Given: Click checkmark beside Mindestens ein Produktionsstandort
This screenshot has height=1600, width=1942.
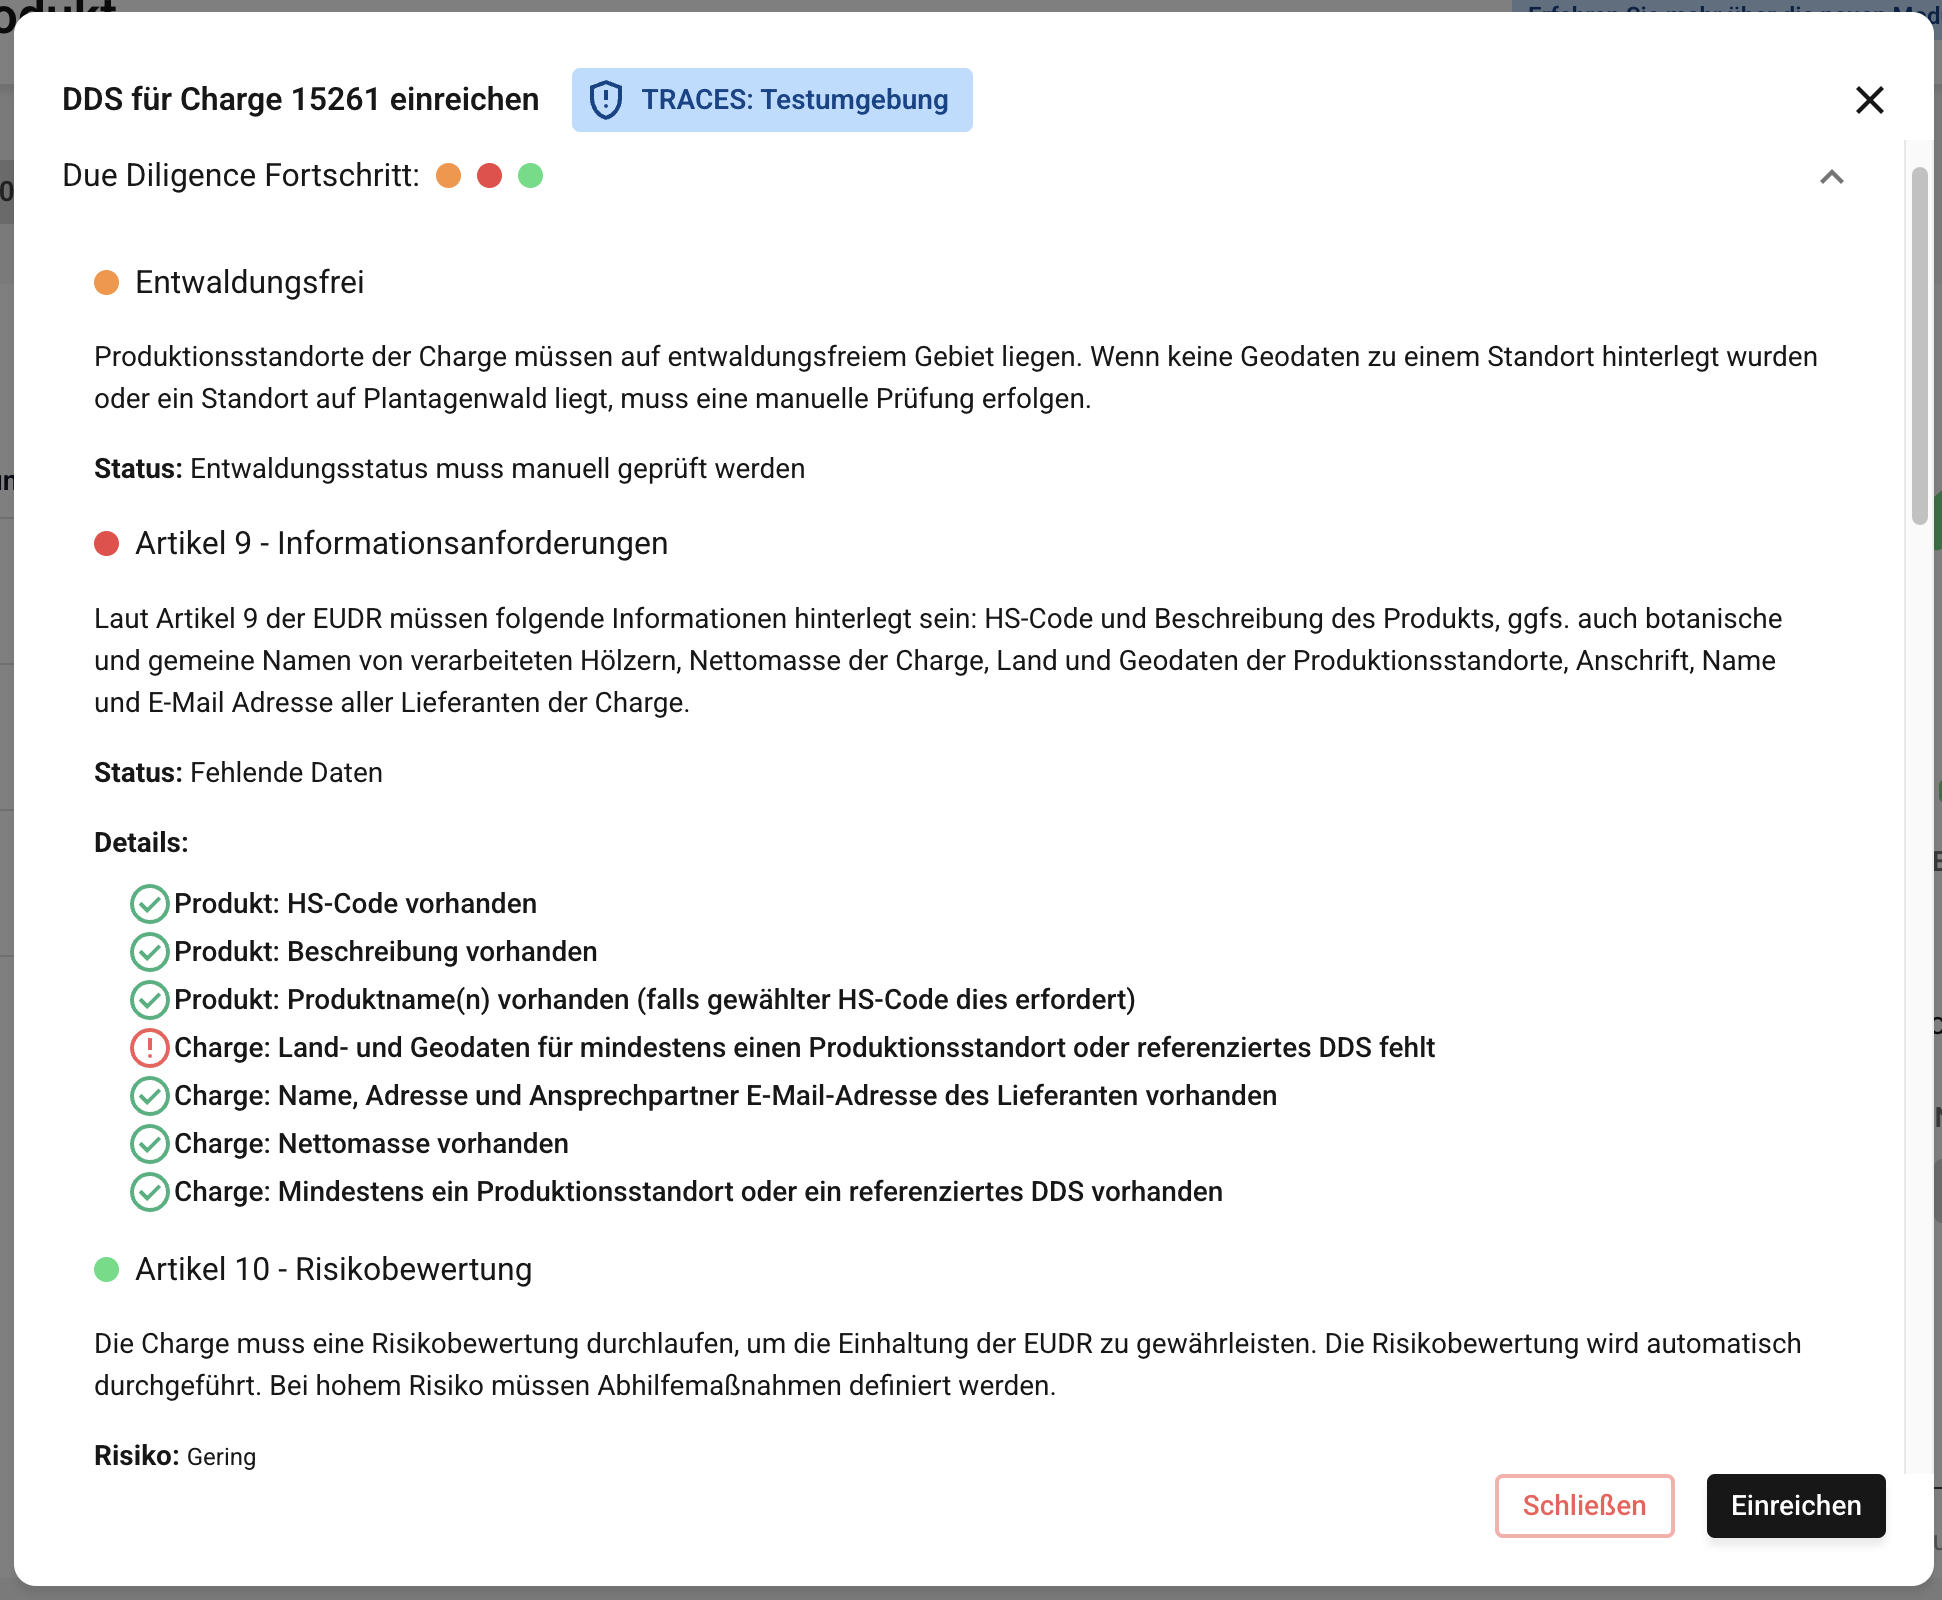Looking at the screenshot, I should tap(149, 1192).
